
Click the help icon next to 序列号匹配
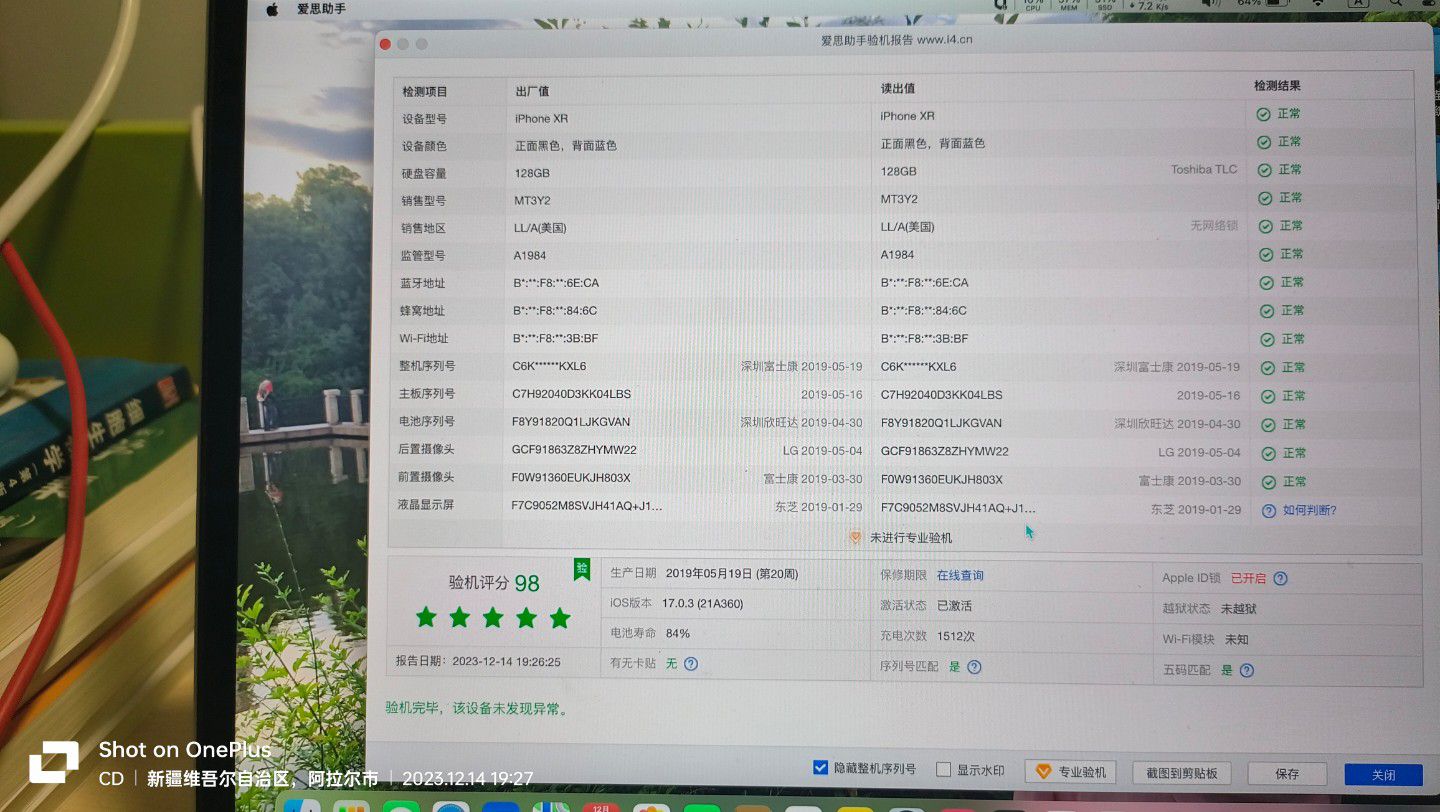pos(974,667)
